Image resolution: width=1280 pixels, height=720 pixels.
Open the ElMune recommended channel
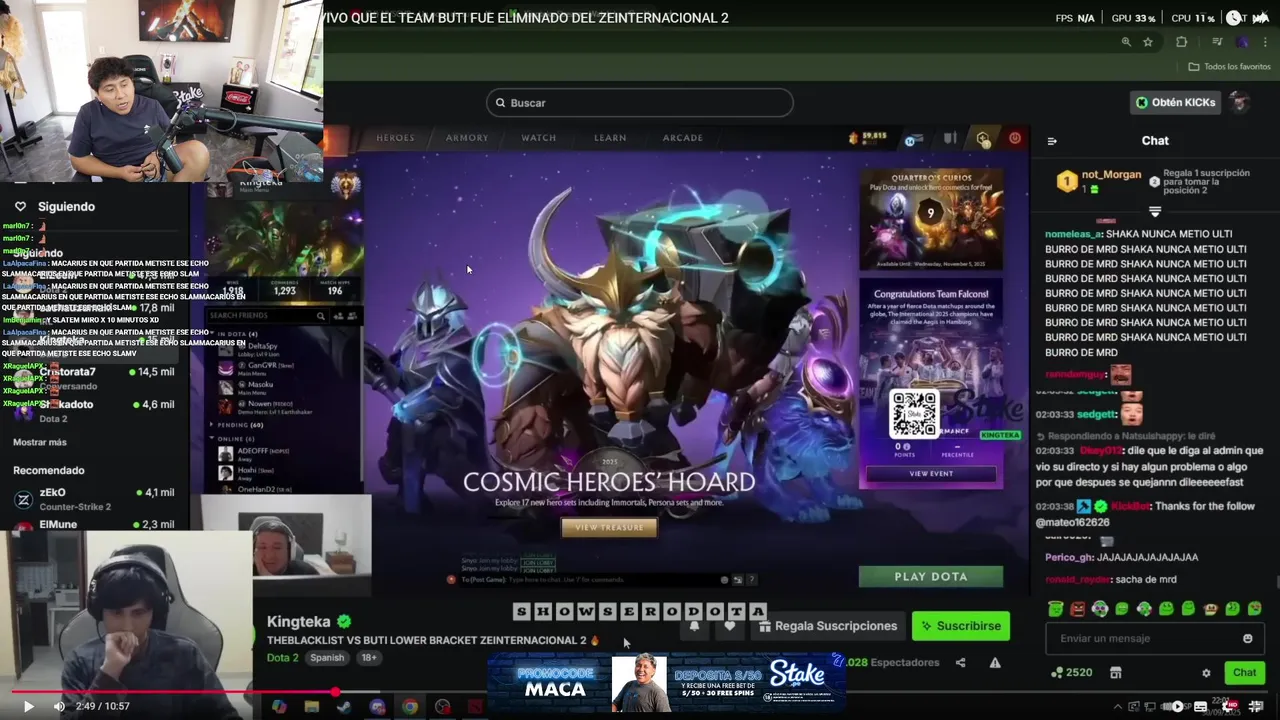(x=95, y=524)
